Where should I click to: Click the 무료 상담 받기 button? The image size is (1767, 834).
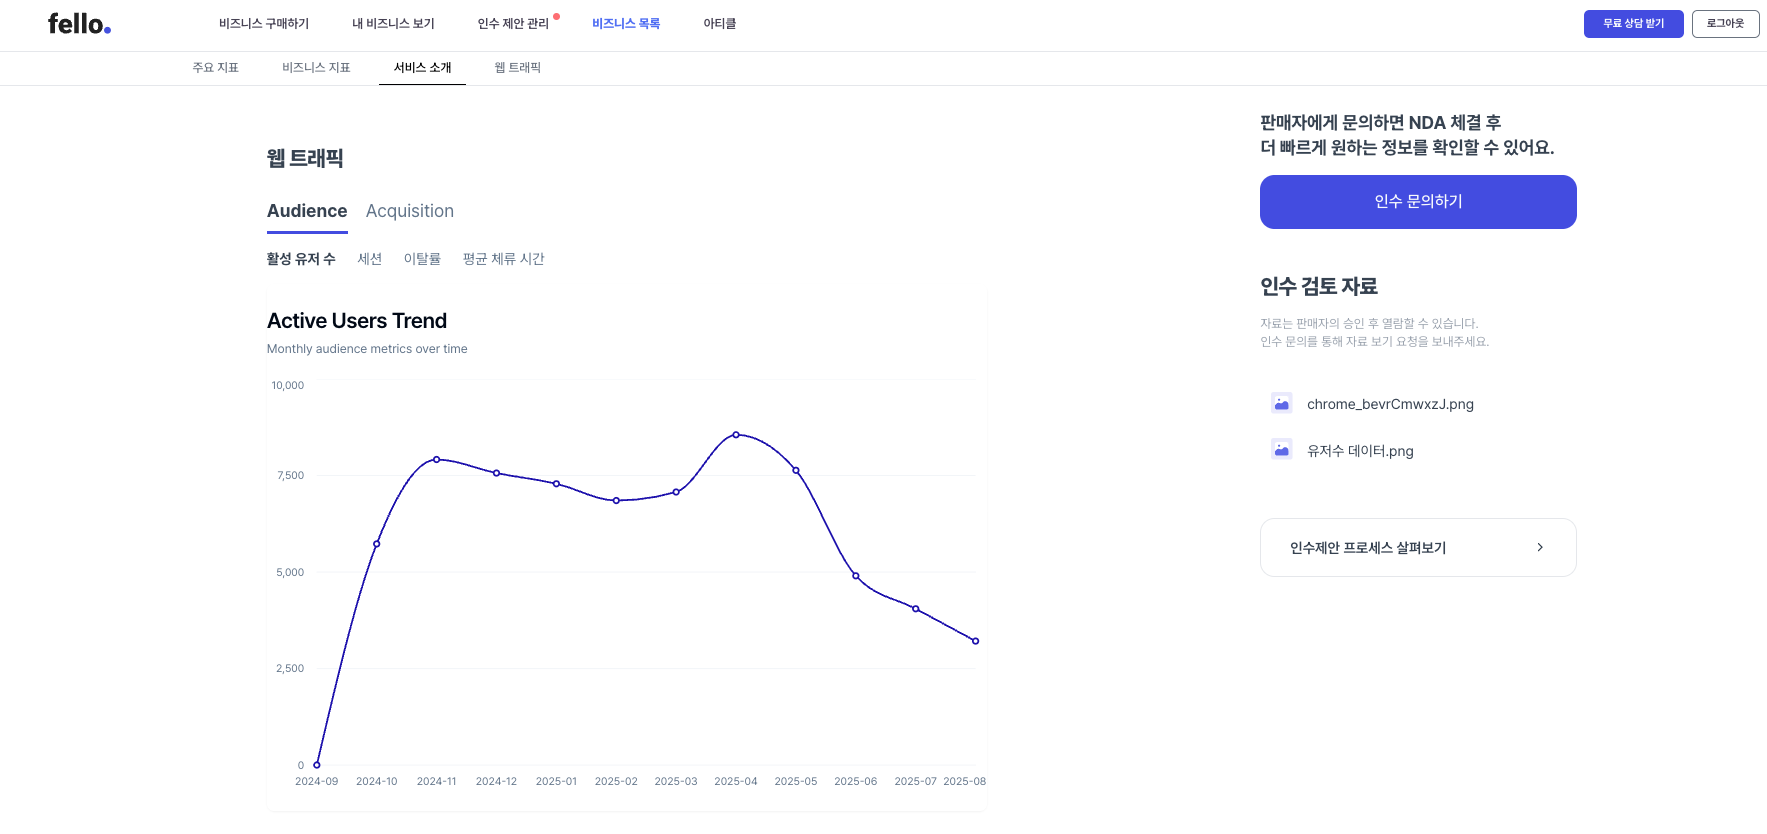(1633, 22)
